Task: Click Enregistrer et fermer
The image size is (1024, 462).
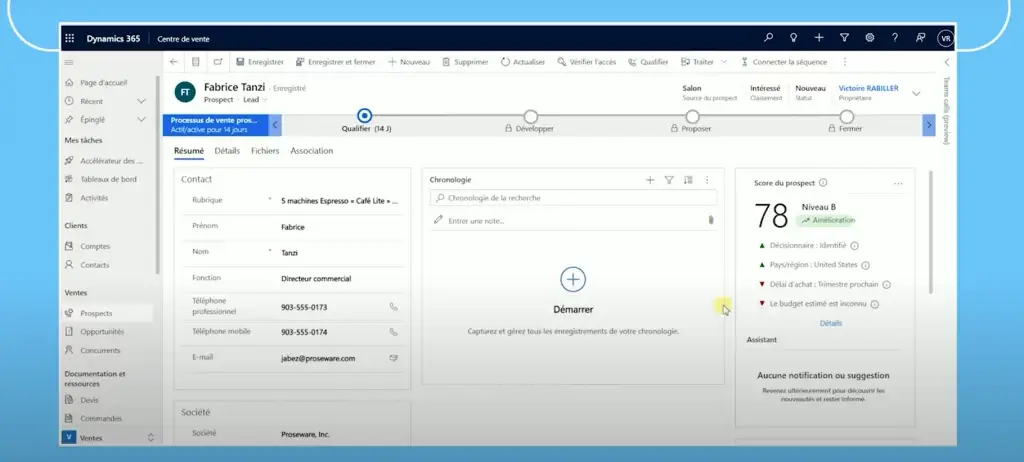Action: click(x=336, y=62)
